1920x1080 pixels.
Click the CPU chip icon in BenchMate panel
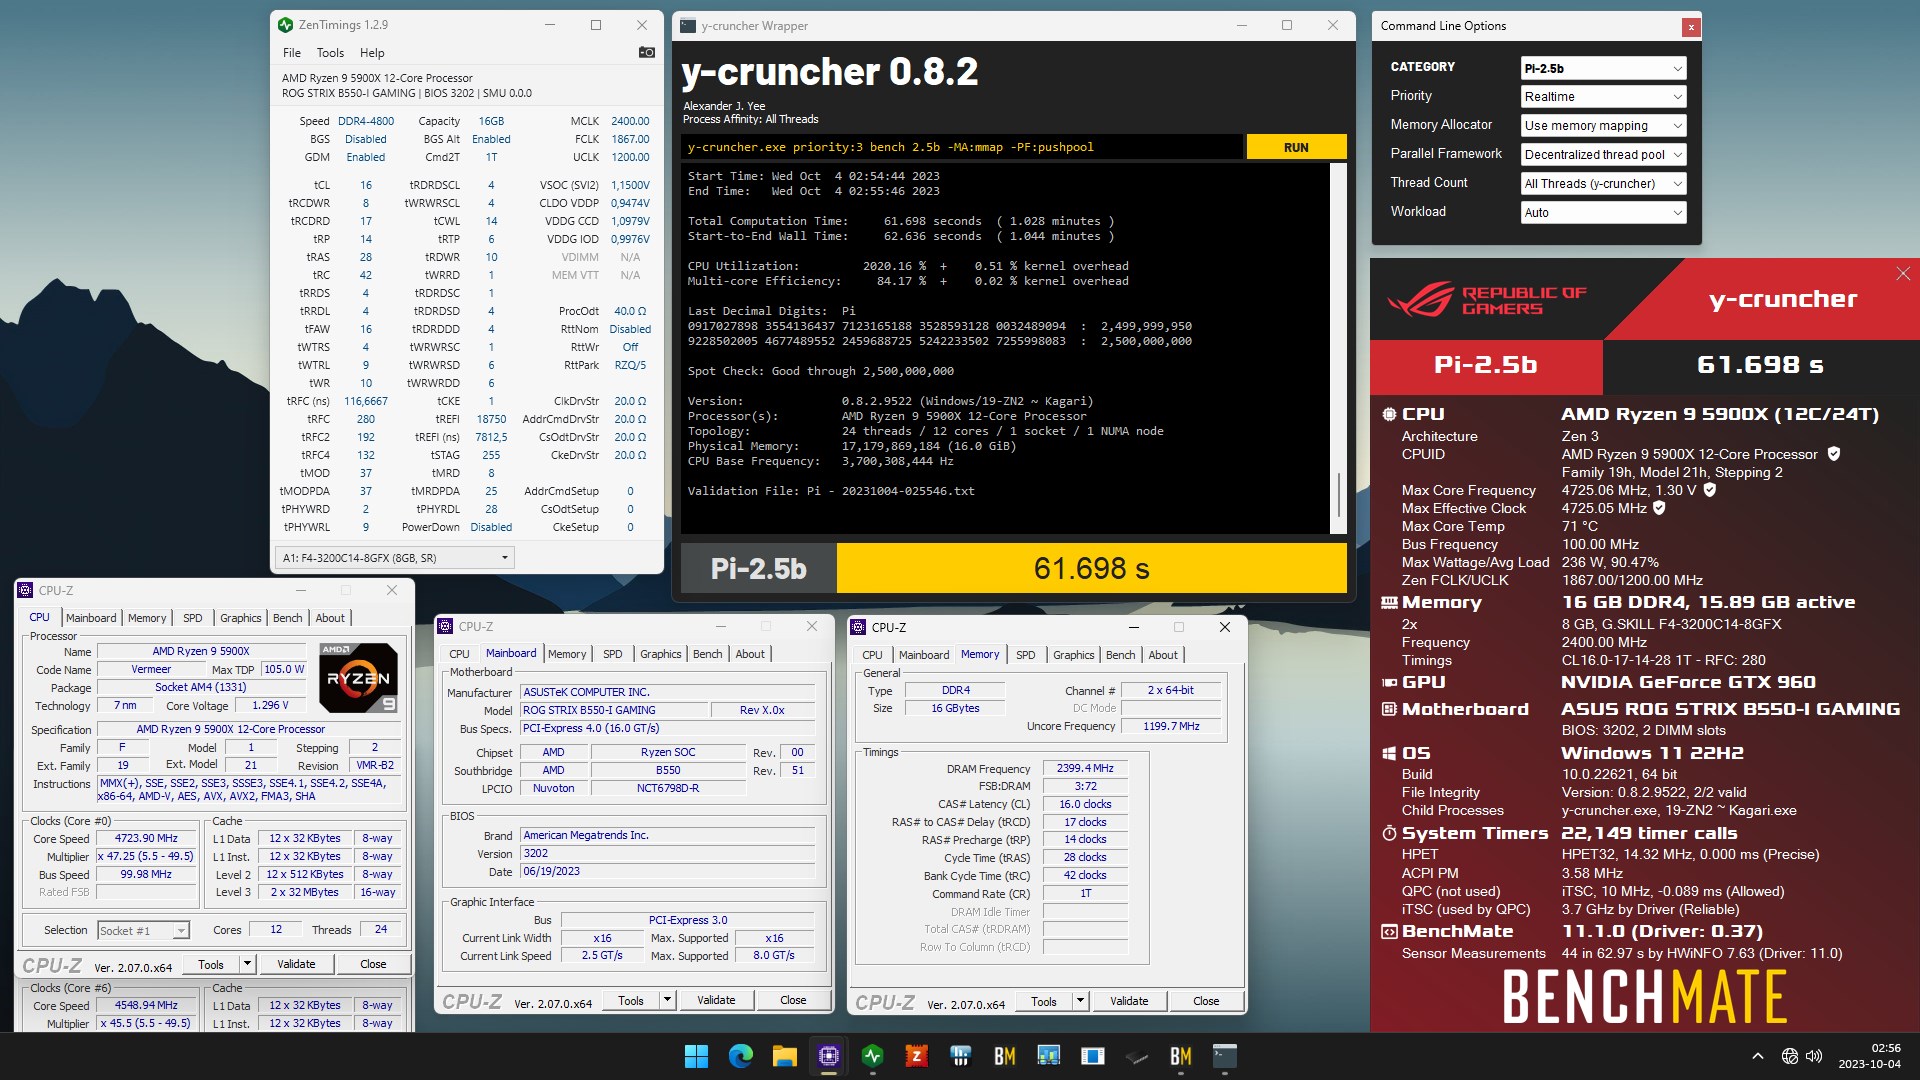coord(1389,414)
